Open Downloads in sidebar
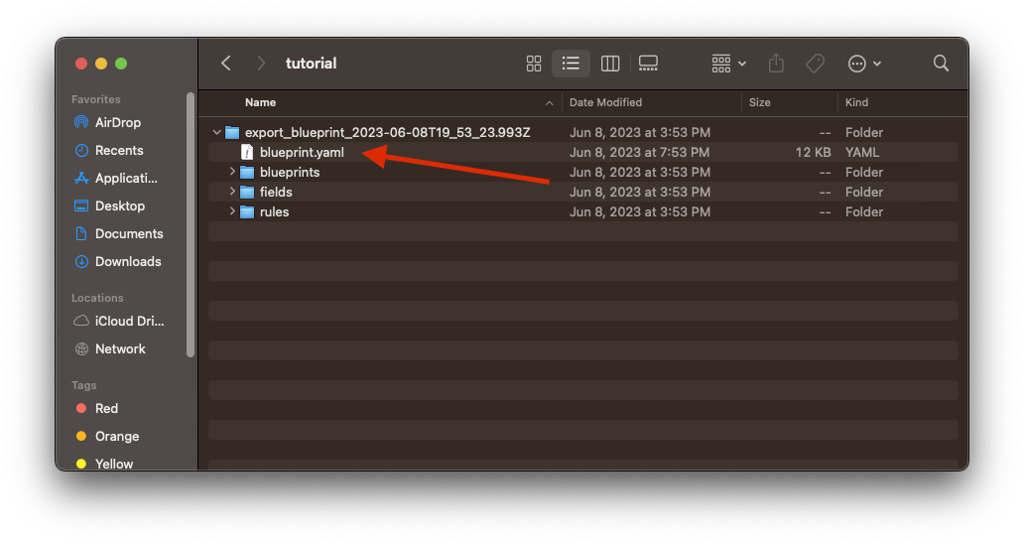1024x544 pixels. (x=128, y=261)
